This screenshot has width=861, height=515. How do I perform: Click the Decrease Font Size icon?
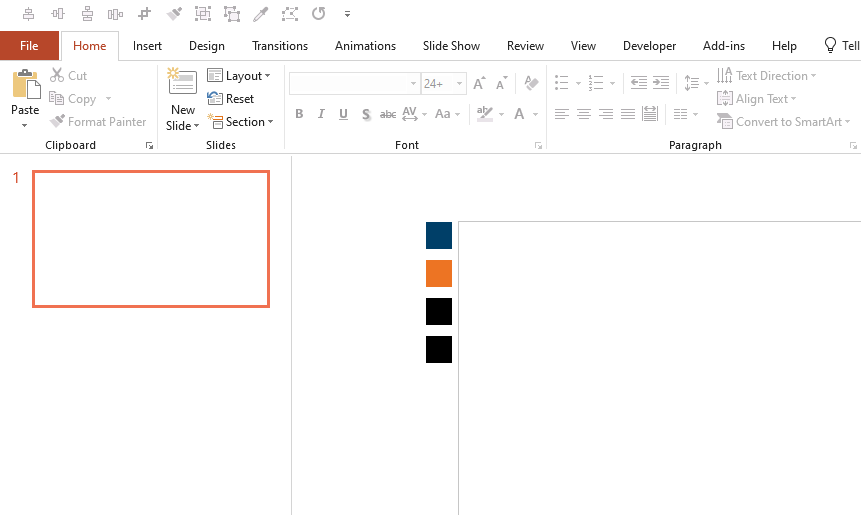(501, 83)
